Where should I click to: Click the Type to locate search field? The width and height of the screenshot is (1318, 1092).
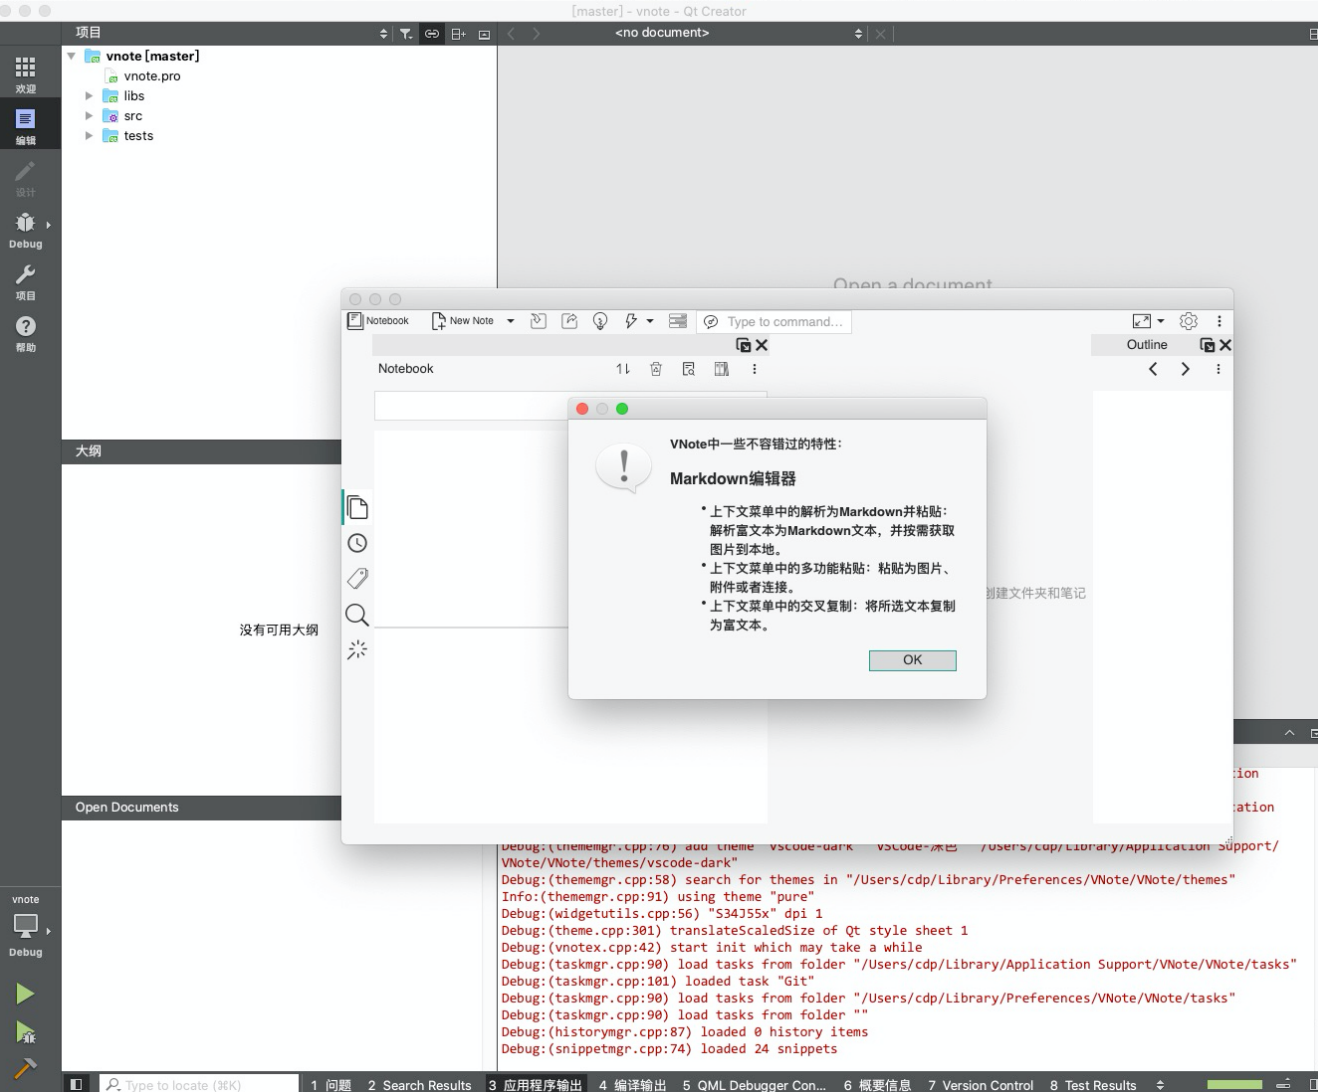(x=199, y=1084)
